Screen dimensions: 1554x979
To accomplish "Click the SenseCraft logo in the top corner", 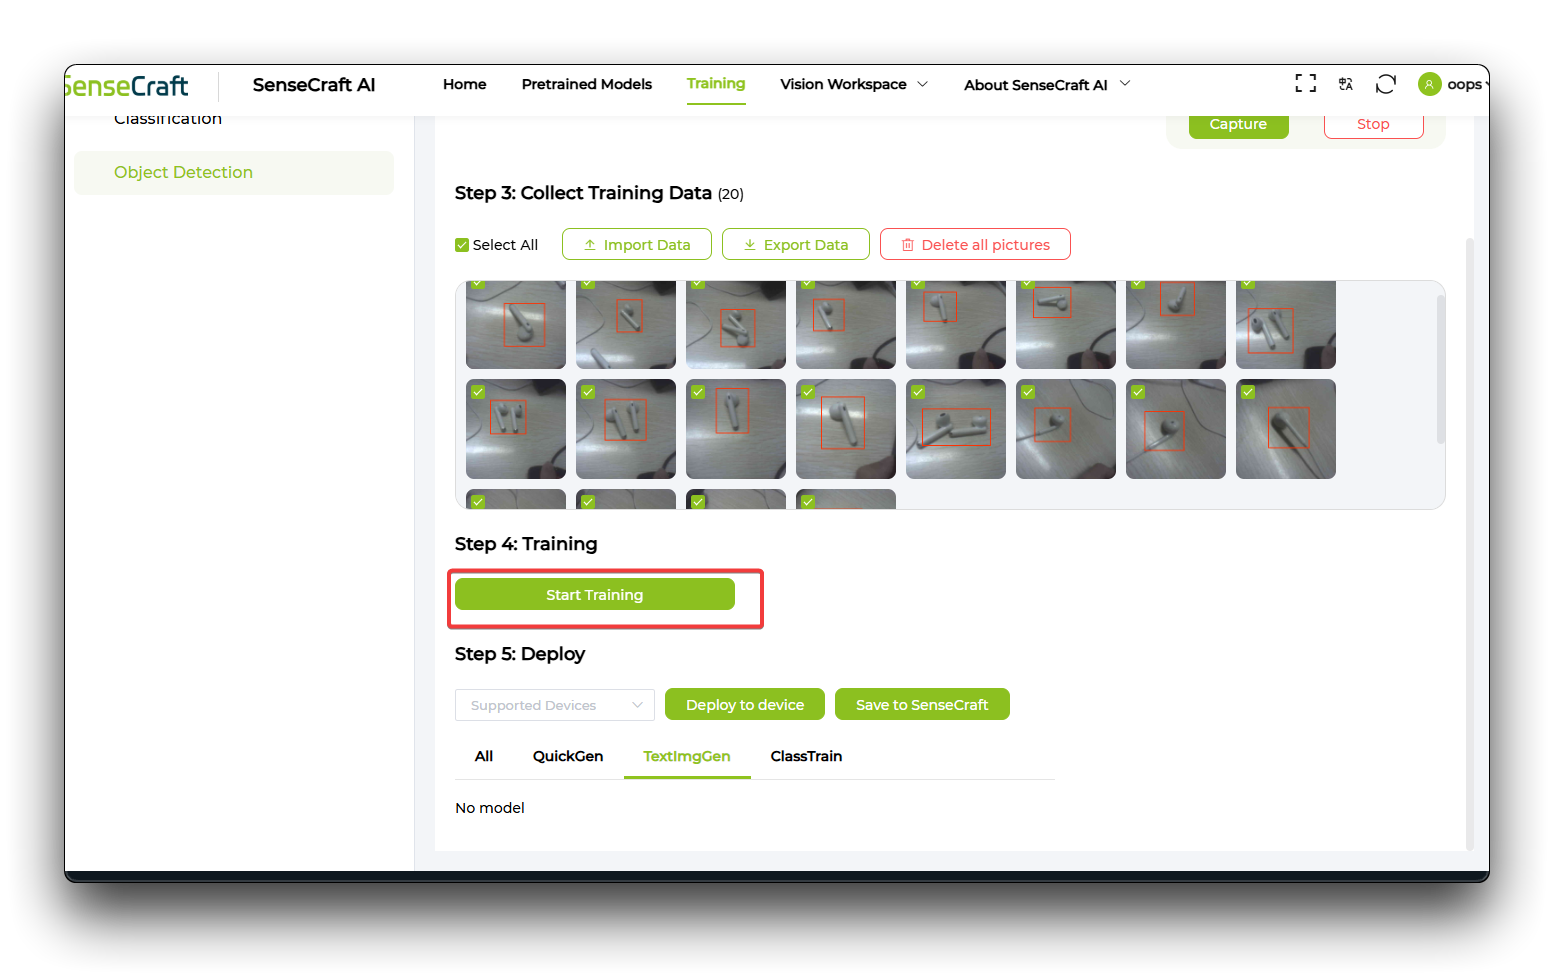I will click(127, 85).
